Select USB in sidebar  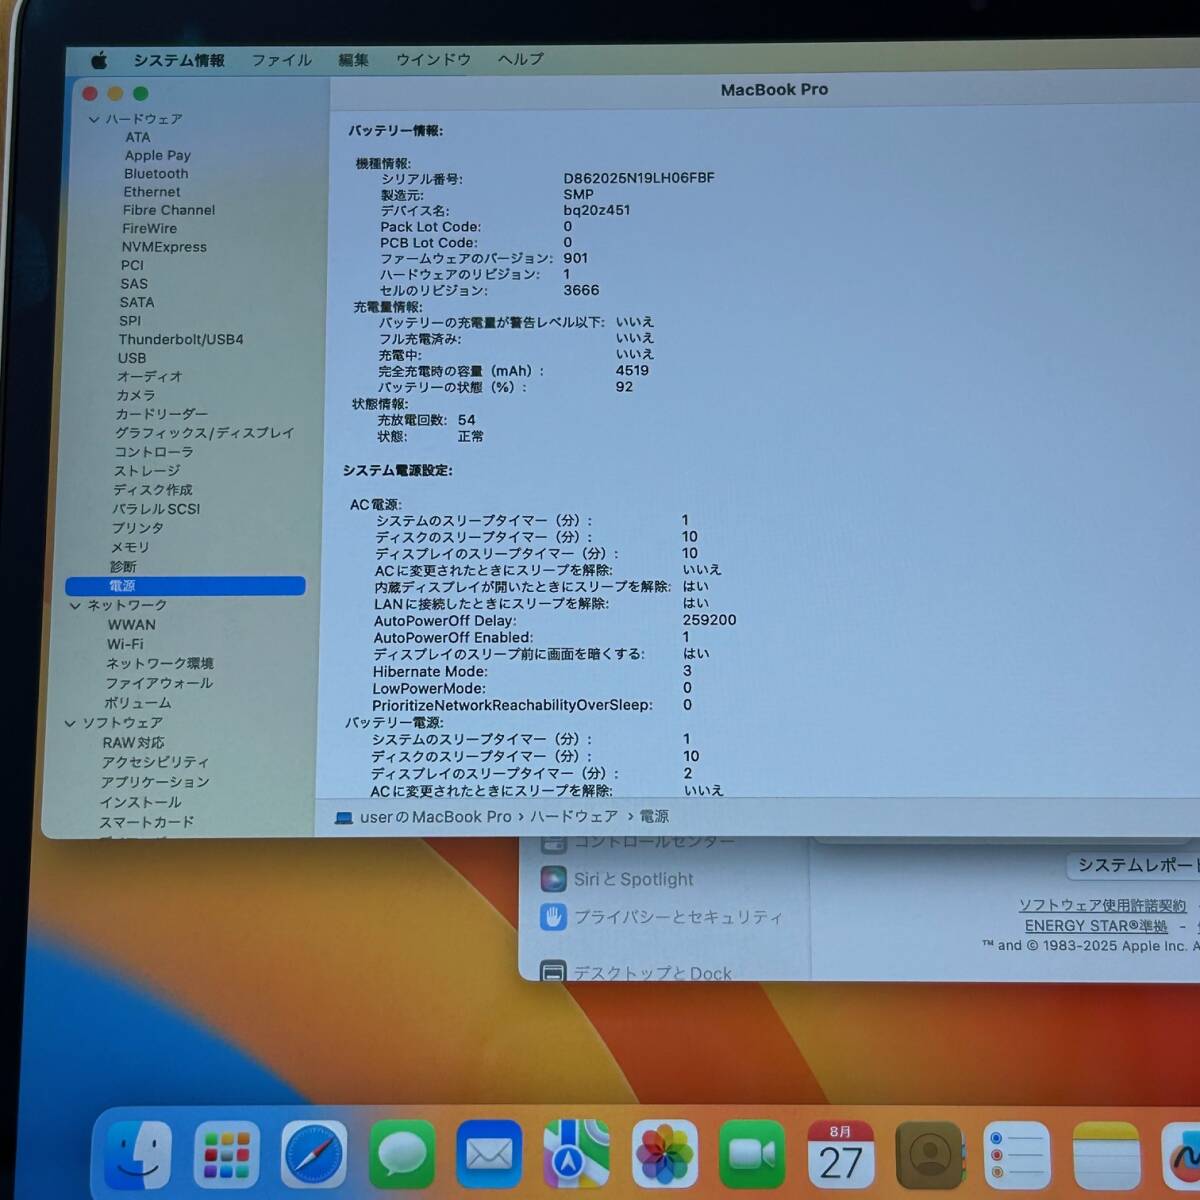[132, 358]
